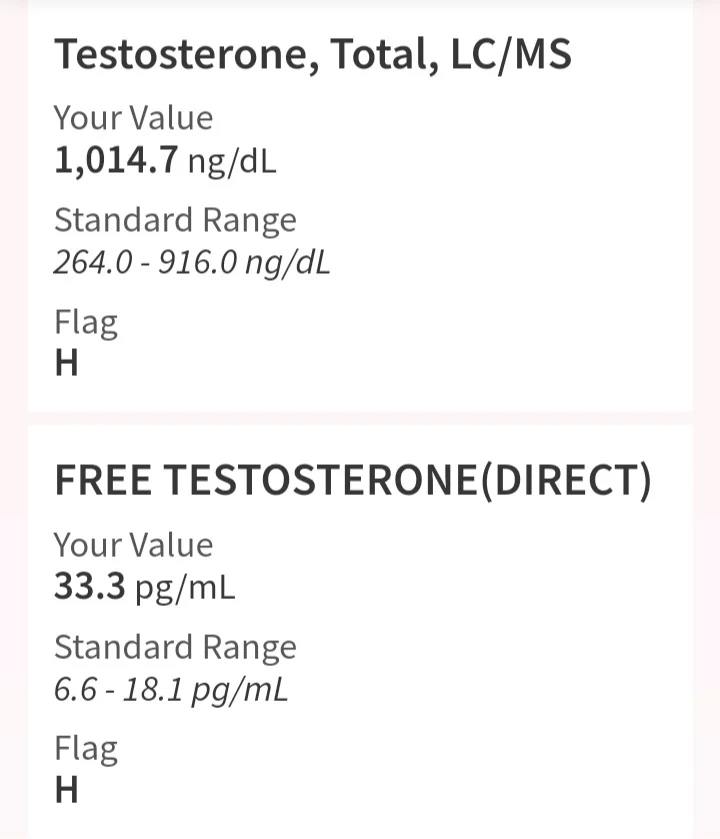Select the 6.6 - 18.1 pg/mL range
This screenshot has height=839, width=720.
click(x=171, y=690)
